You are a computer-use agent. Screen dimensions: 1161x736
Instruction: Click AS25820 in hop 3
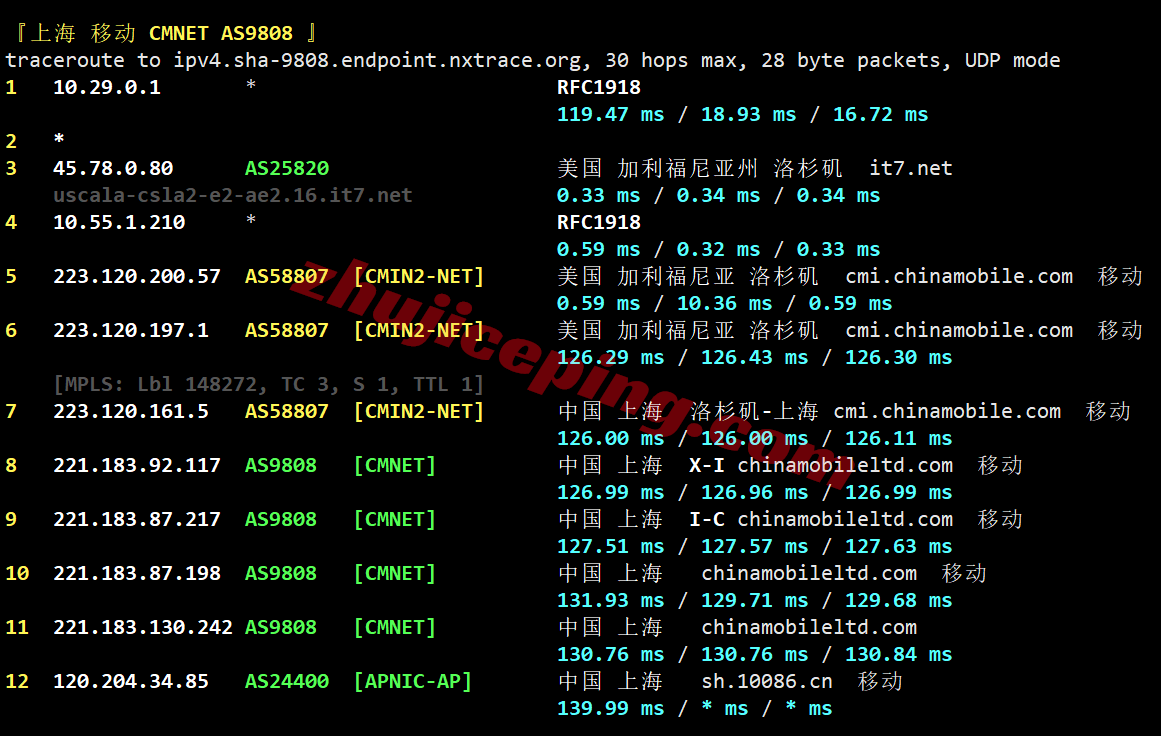click(287, 168)
